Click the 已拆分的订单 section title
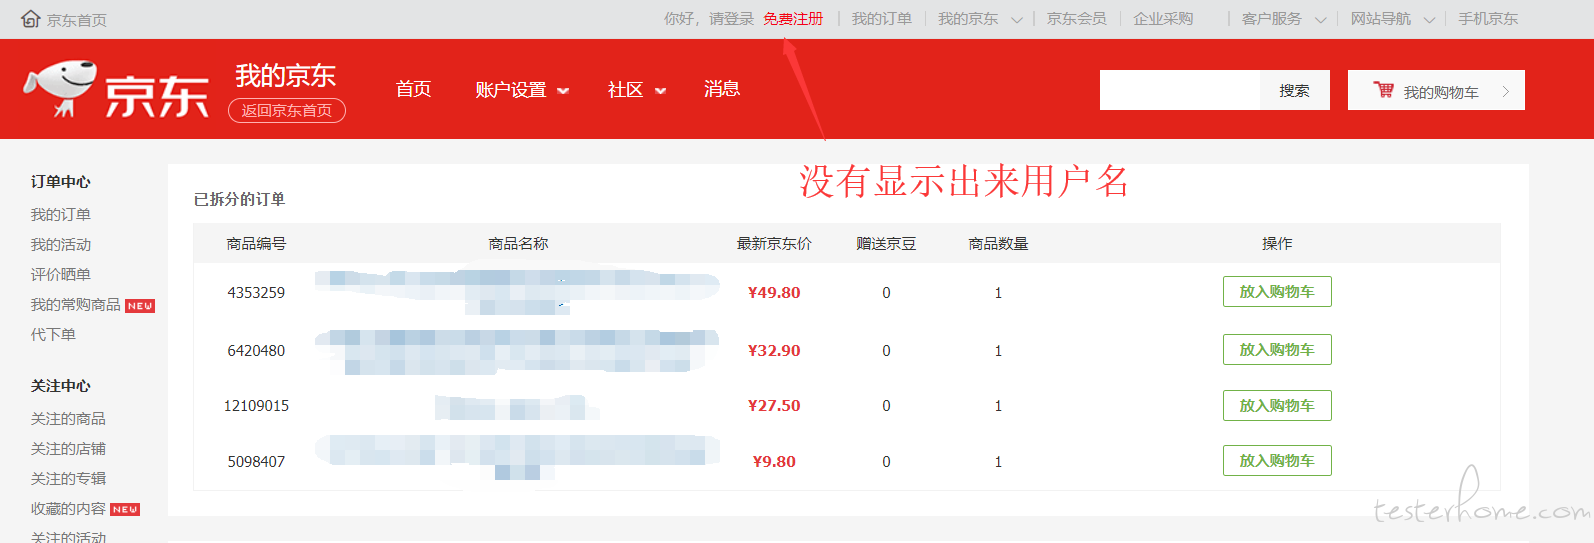1594x543 pixels. pyautogui.click(x=239, y=199)
